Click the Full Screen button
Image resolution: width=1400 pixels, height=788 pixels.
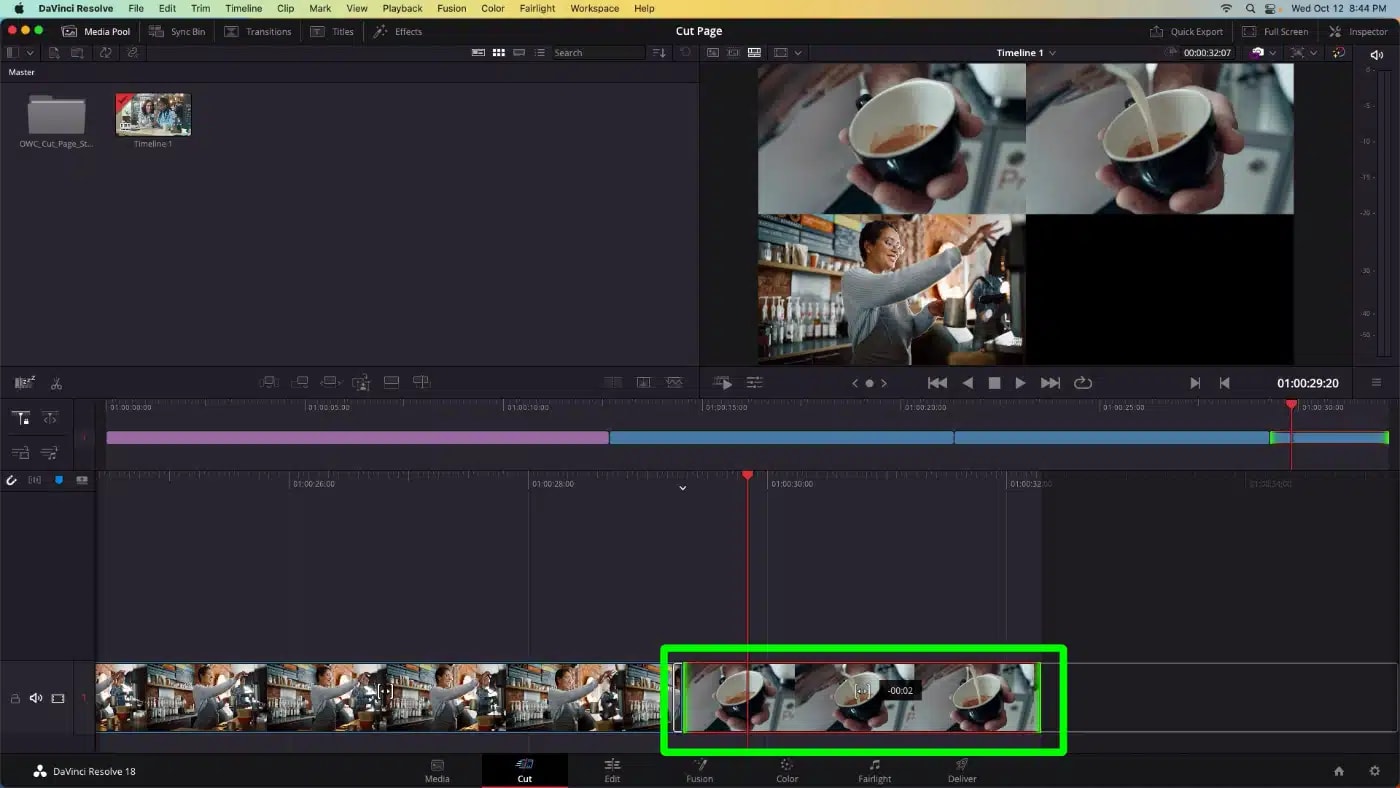[x=1275, y=31]
